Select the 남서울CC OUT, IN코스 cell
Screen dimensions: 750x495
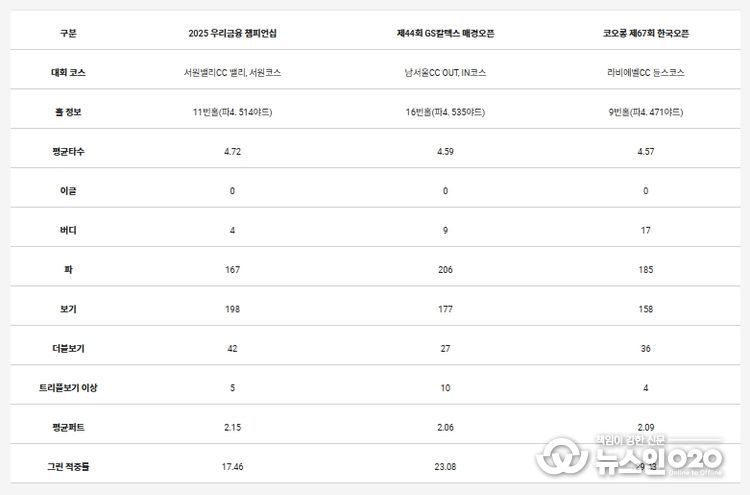click(x=445, y=72)
